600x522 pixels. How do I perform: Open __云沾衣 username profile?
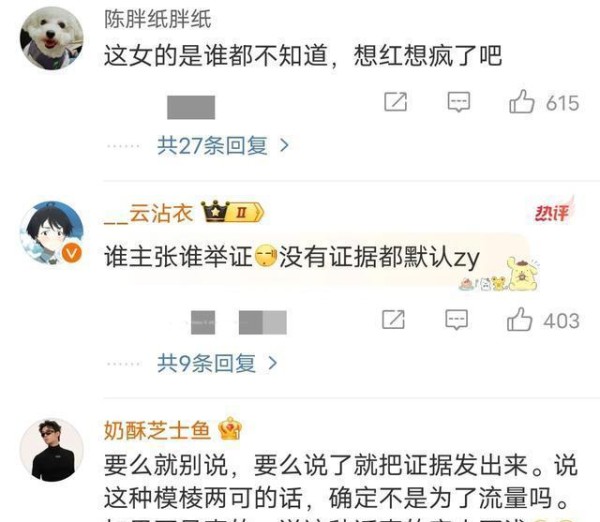click(x=148, y=213)
